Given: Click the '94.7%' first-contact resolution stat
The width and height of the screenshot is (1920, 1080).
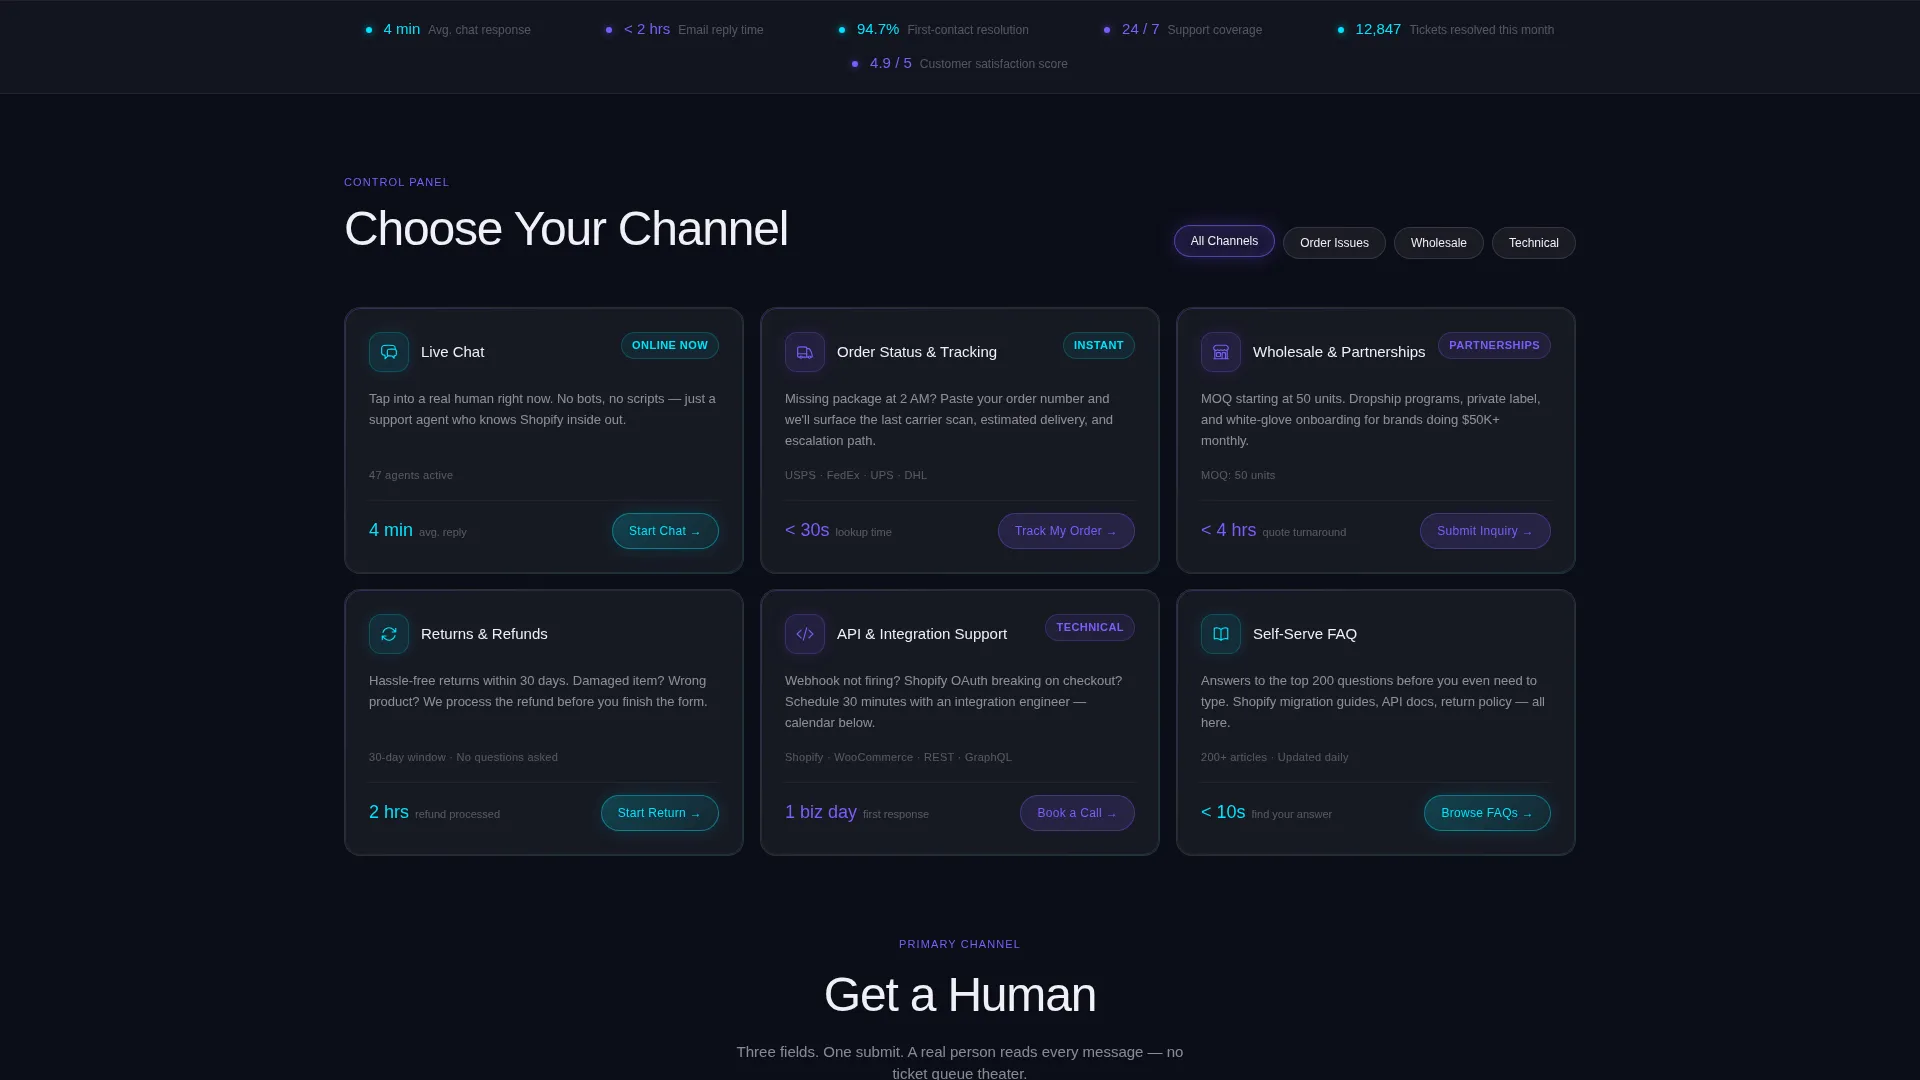Looking at the screenshot, I should tap(878, 29).
